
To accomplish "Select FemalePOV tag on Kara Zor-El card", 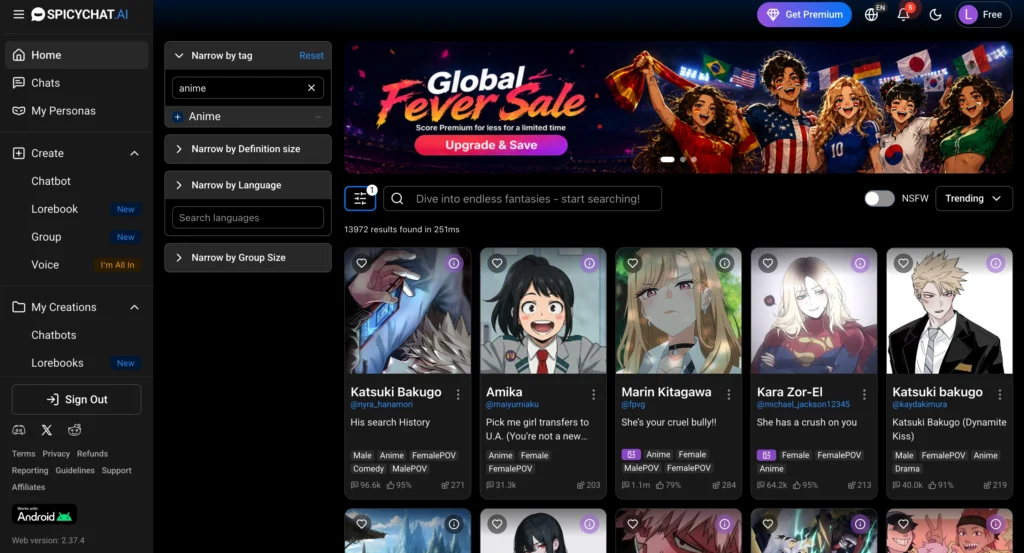I will click(839, 455).
